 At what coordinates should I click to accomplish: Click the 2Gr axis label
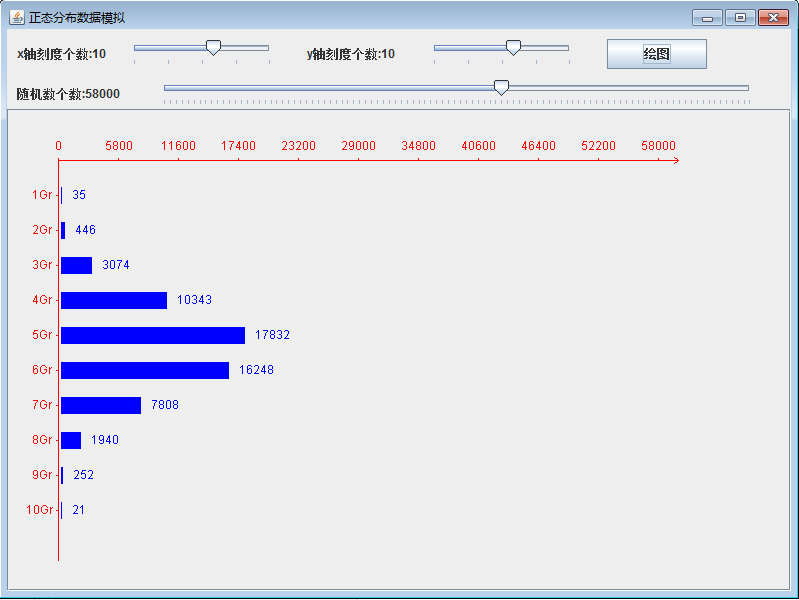[x=42, y=230]
